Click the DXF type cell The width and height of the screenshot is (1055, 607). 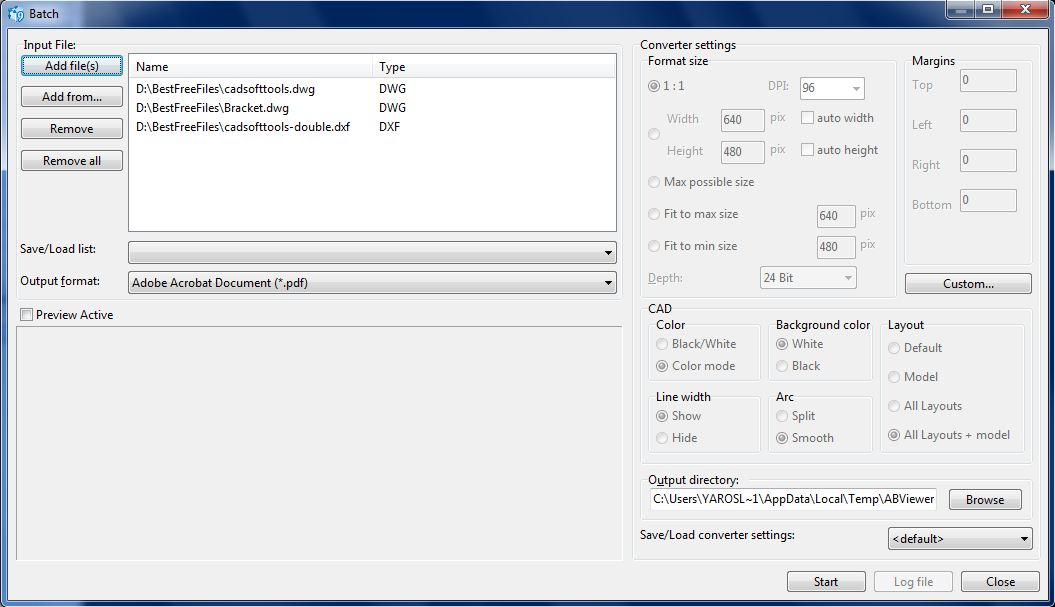coord(390,127)
